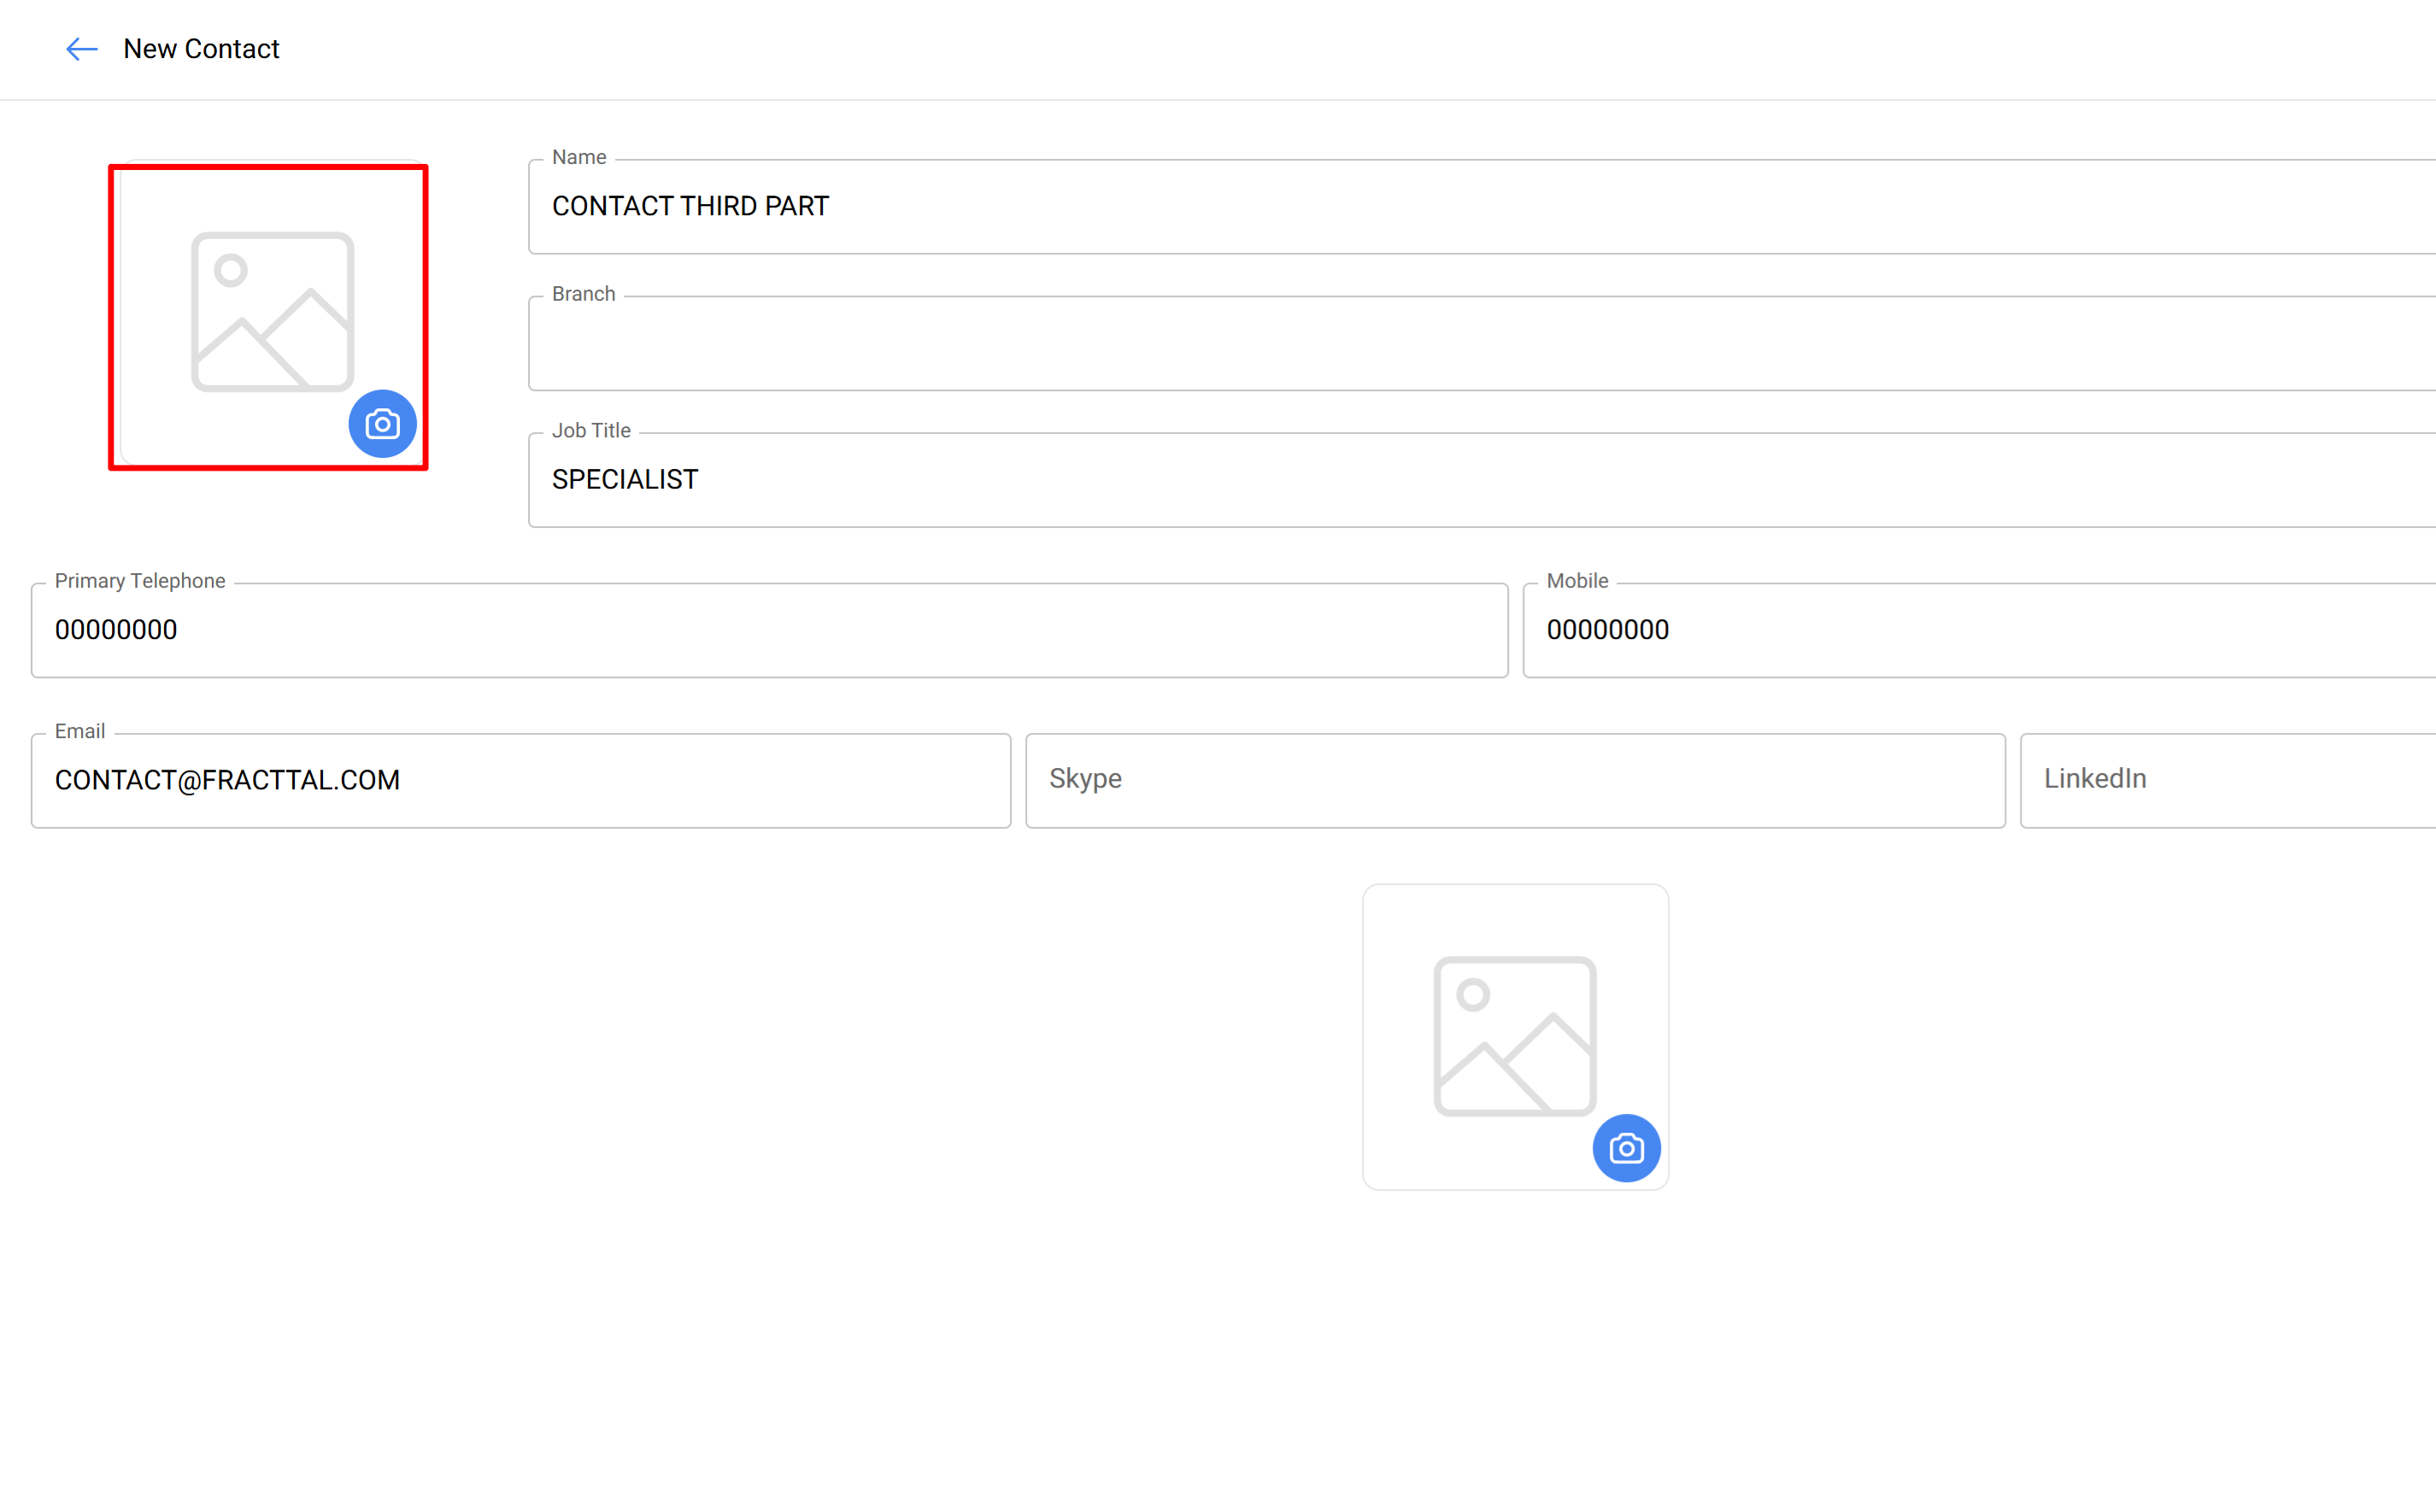Click the camera button below the Skype field
This screenshot has height=1512, width=2436.
tap(1626, 1148)
